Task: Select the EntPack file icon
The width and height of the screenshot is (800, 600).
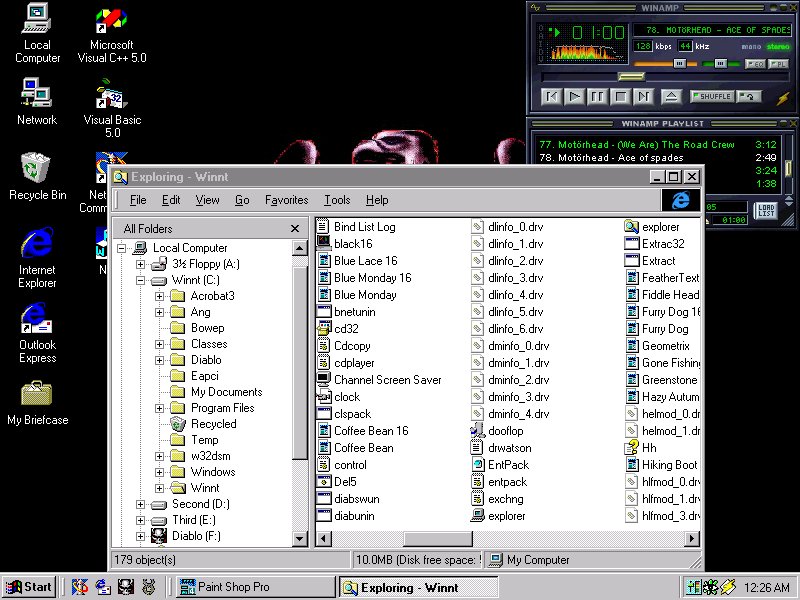Action: (x=477, y=465)
